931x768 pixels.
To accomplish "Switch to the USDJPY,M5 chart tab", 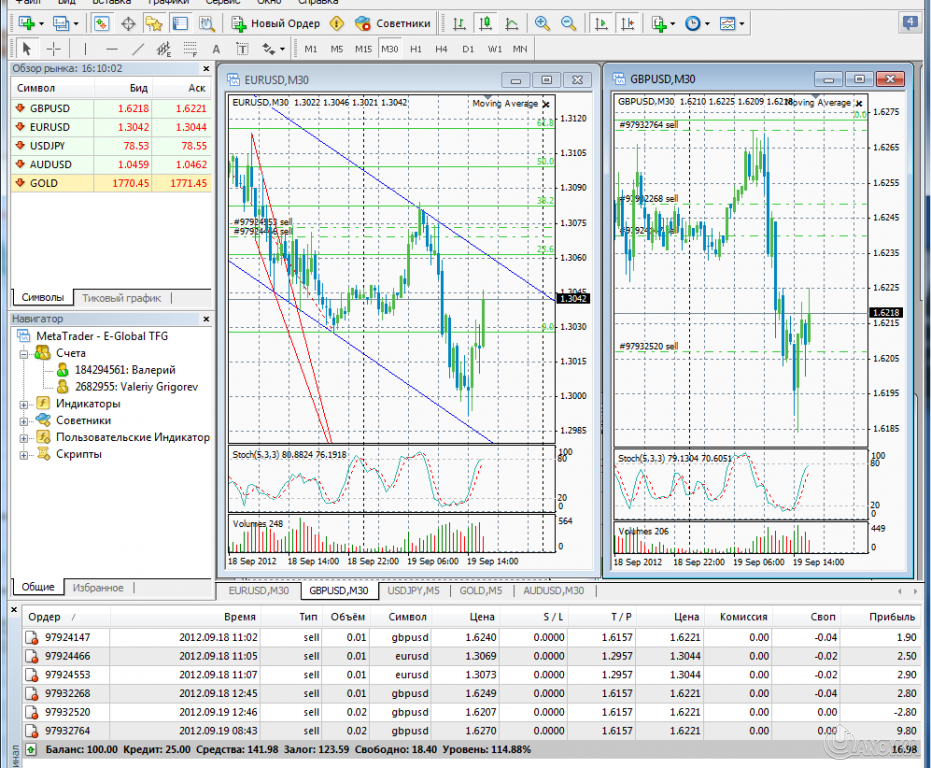I will coord(414,590).
